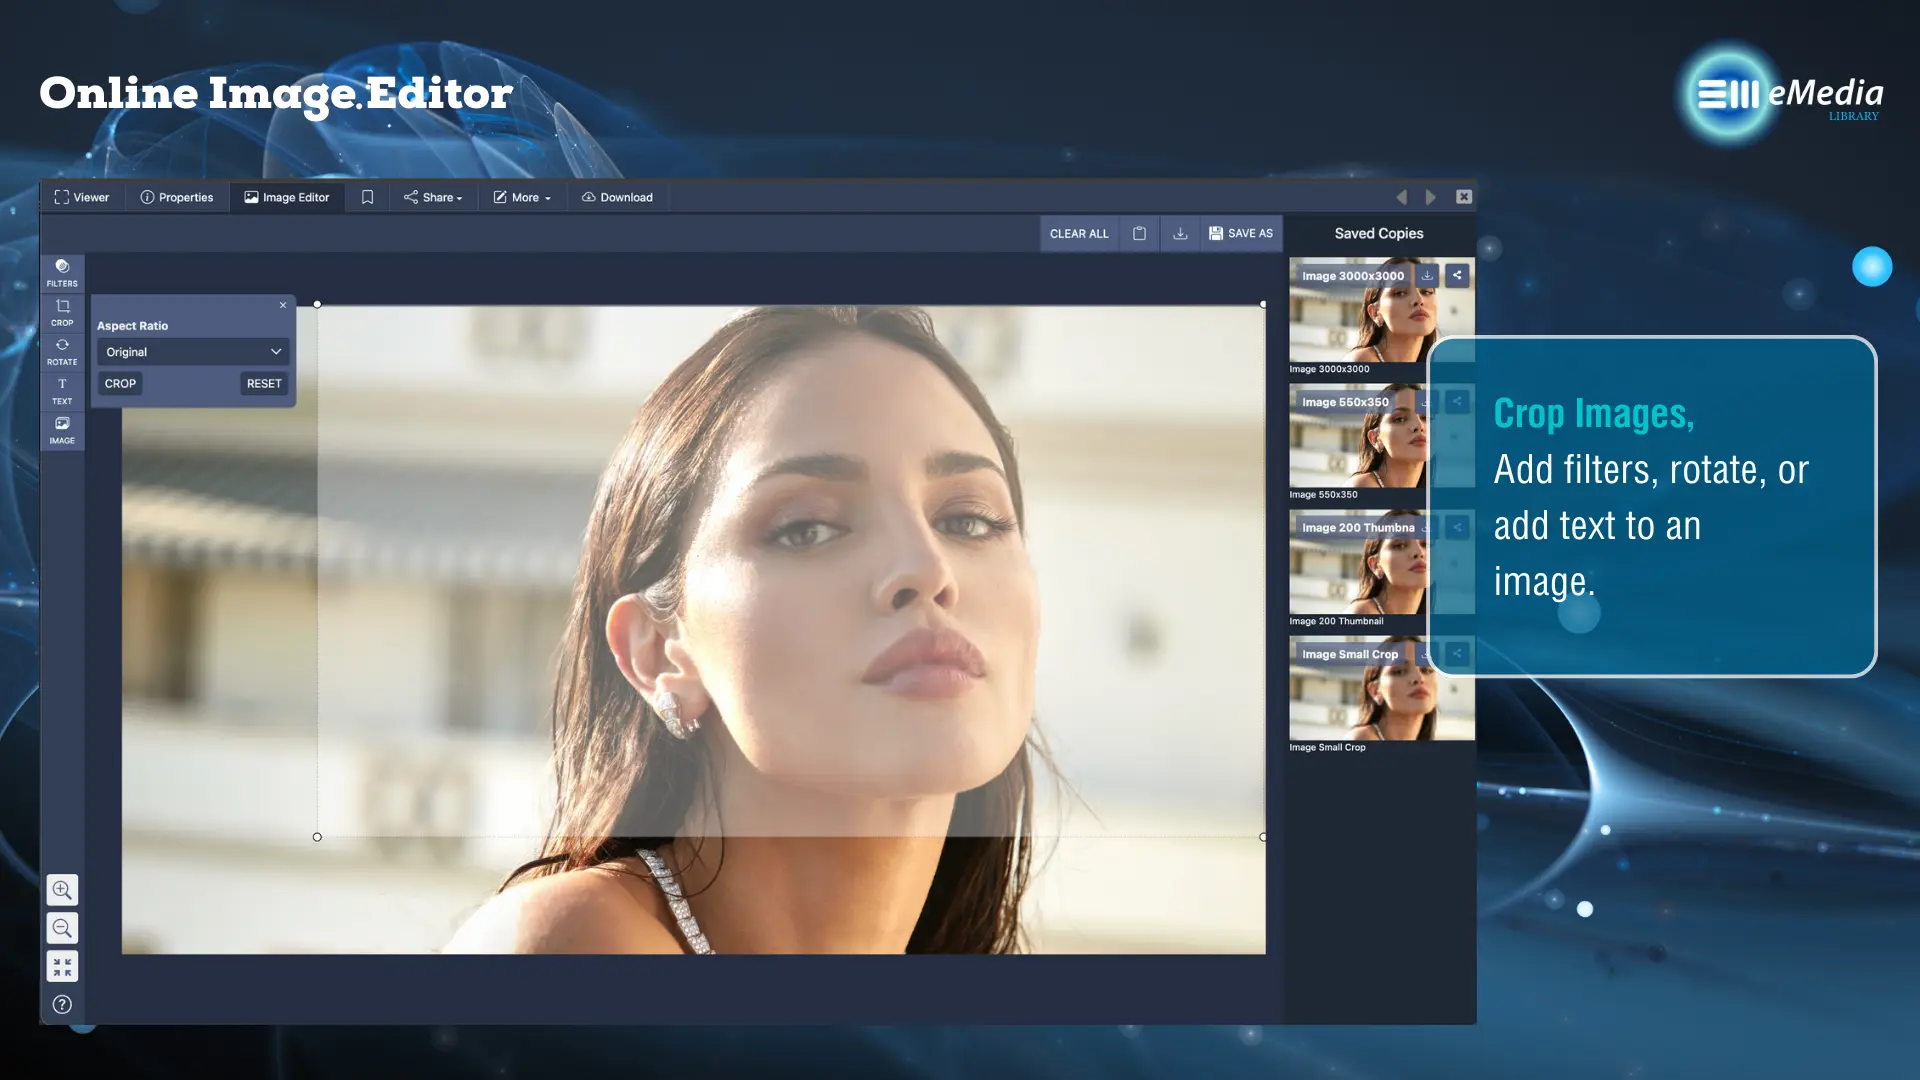Click the fit-to-screen collapse icon
The image size is (1920, 1080).
click(x=62, y=966)
